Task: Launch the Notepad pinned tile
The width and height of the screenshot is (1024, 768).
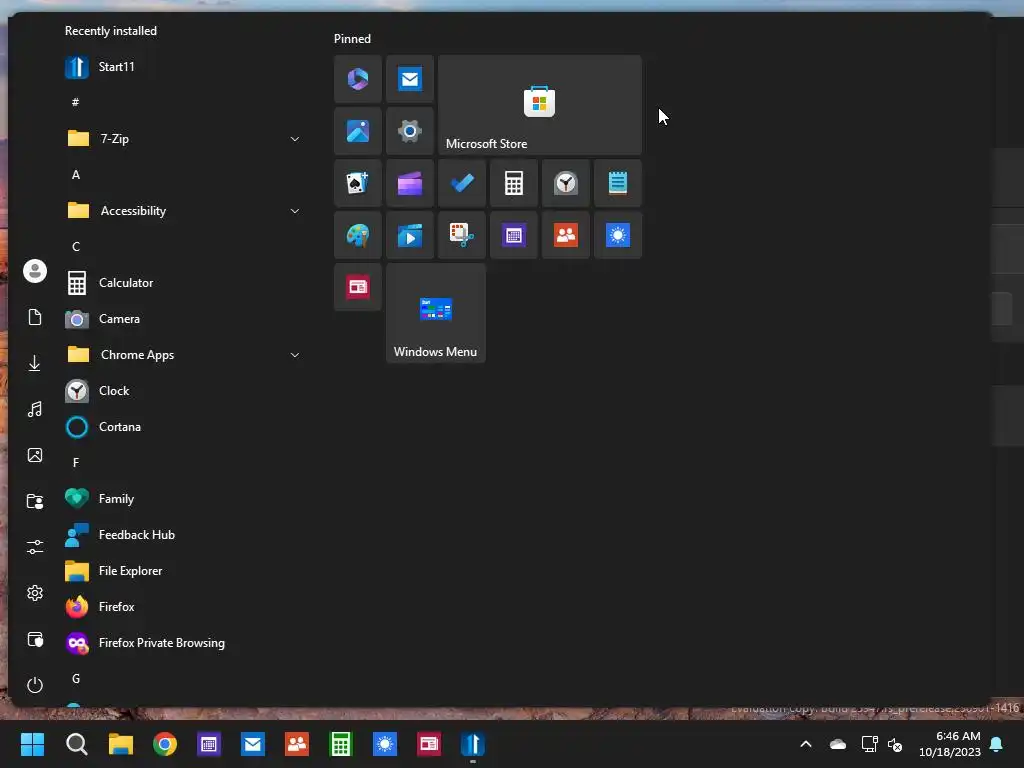Action: pos(618,184)
